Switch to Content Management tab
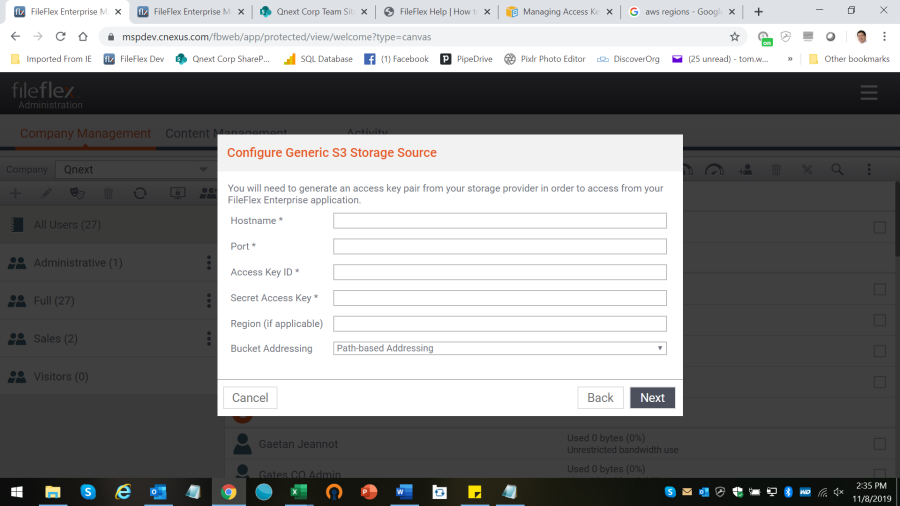This screenshot has width=900, height=506. pos(226,133)
